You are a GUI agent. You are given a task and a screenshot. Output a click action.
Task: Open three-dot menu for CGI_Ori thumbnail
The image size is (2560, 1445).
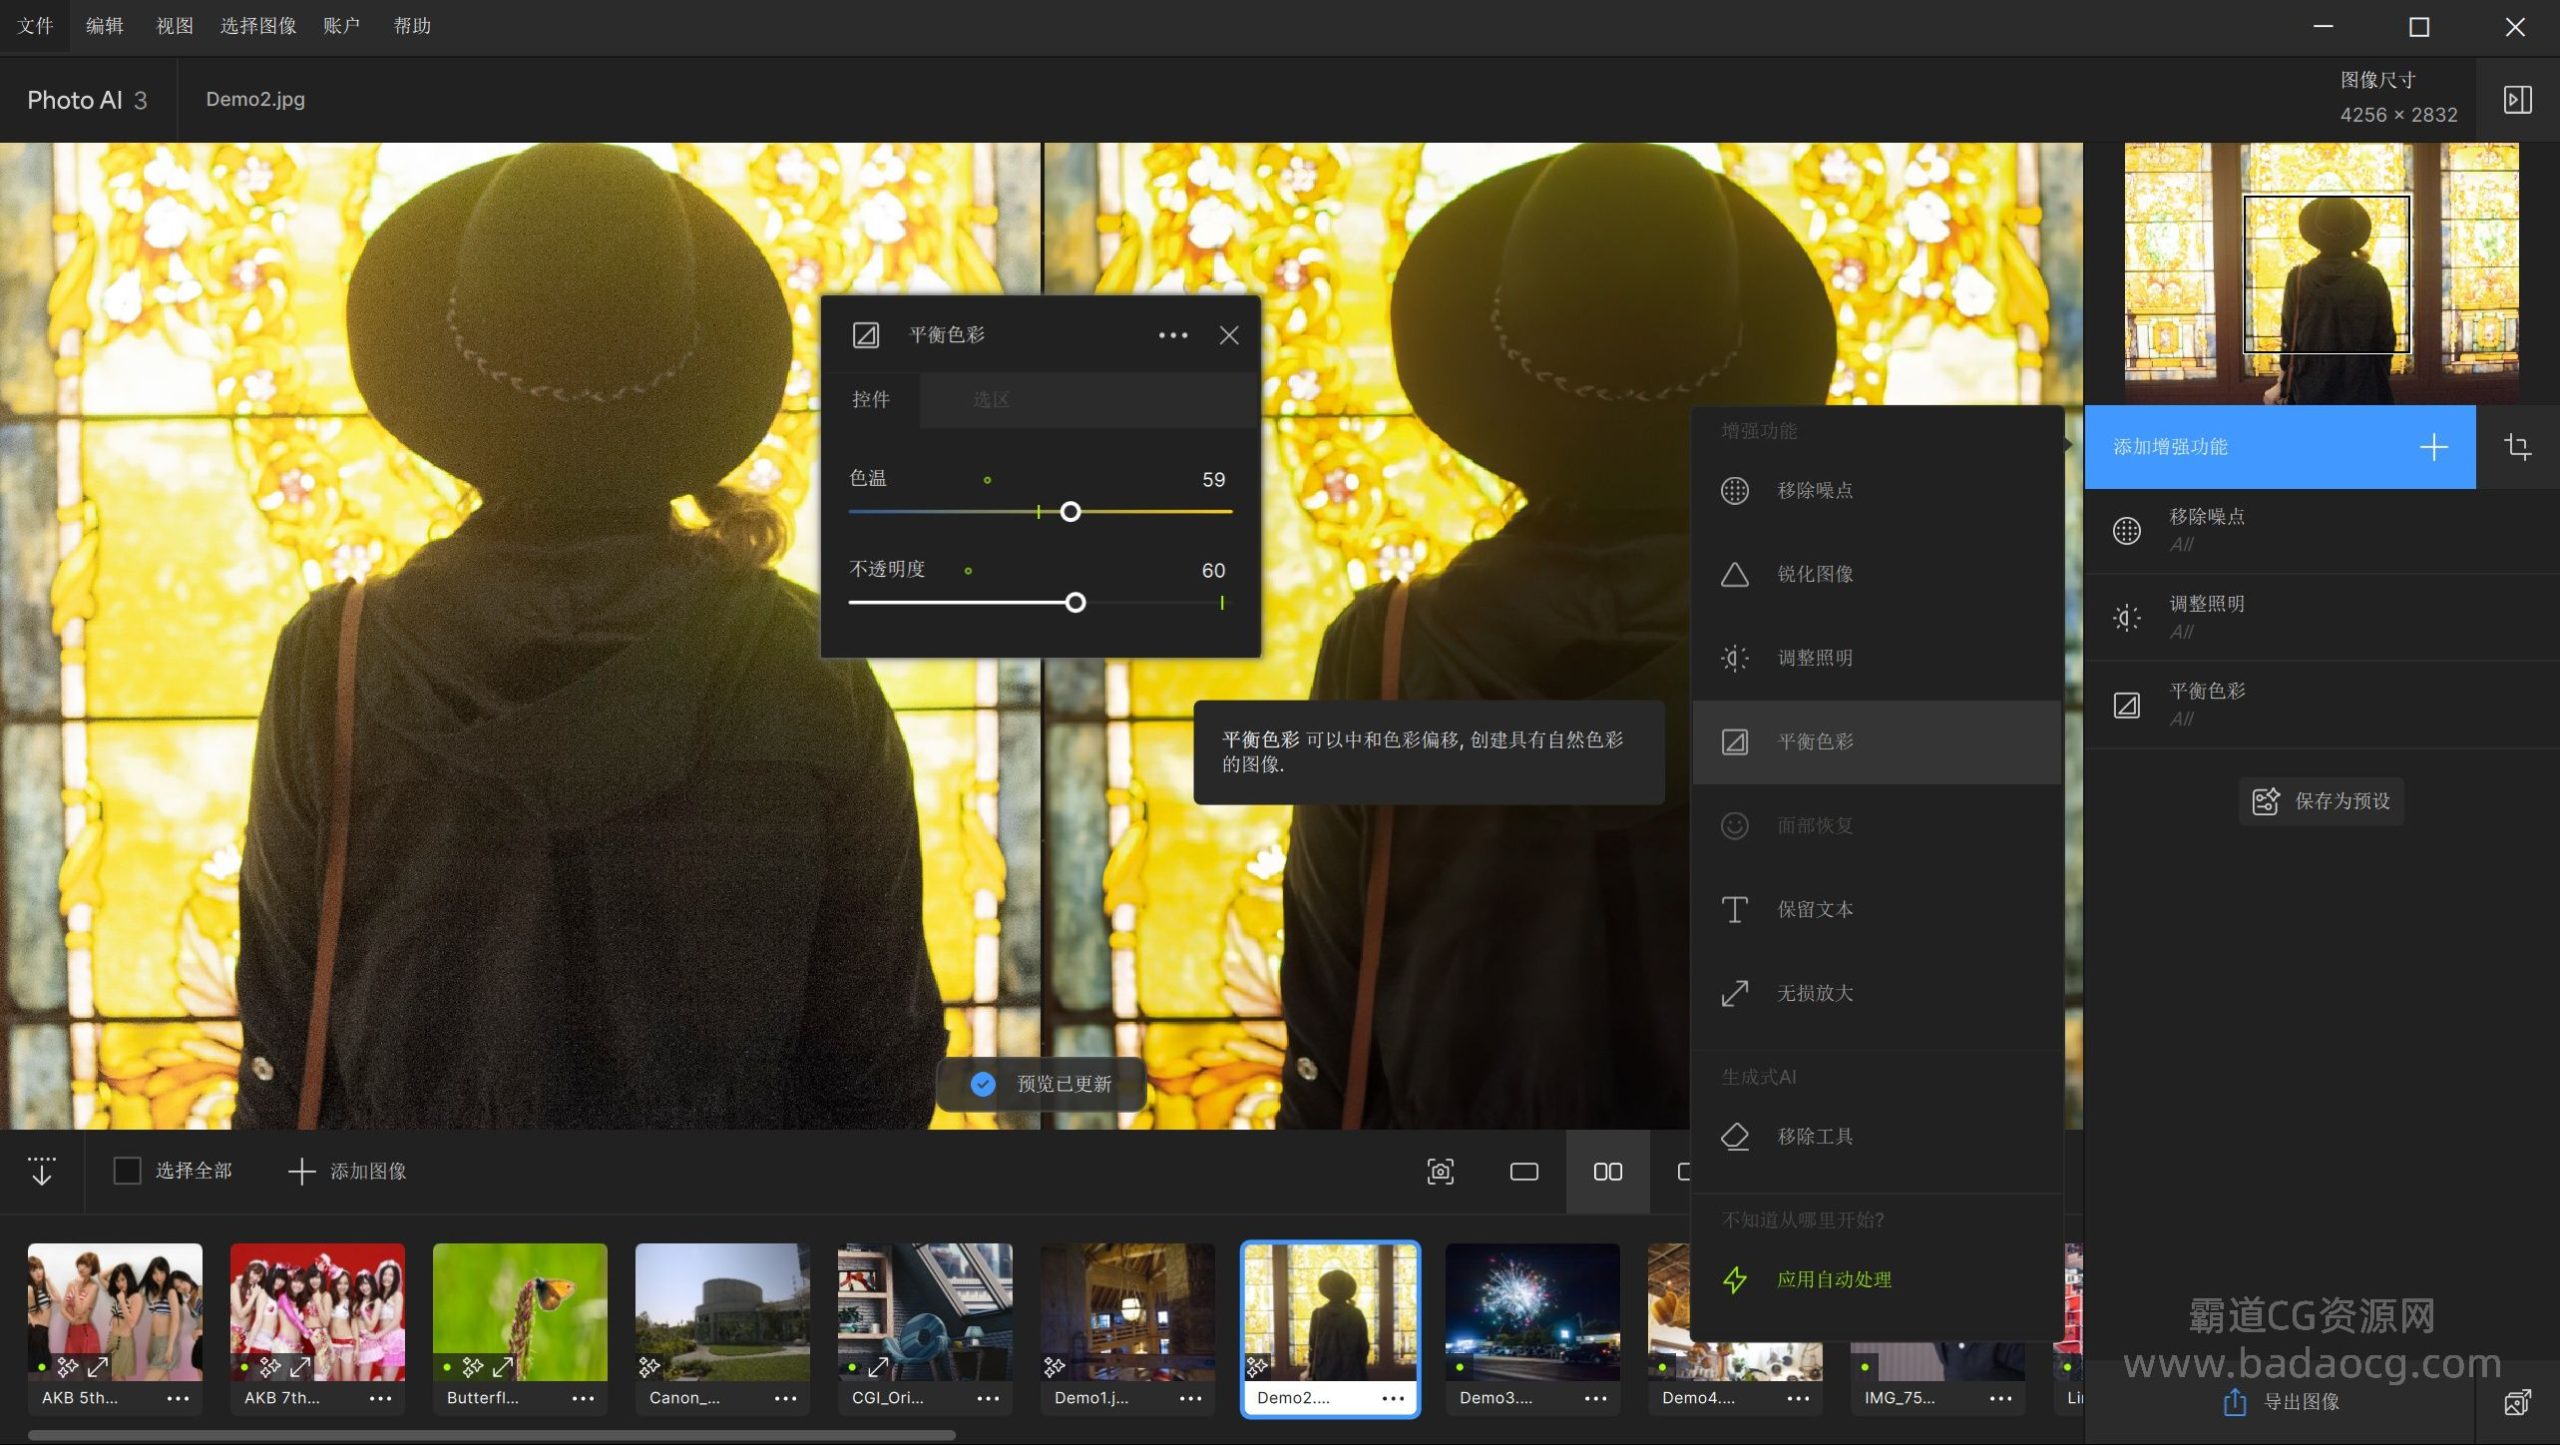(988, 1399)
